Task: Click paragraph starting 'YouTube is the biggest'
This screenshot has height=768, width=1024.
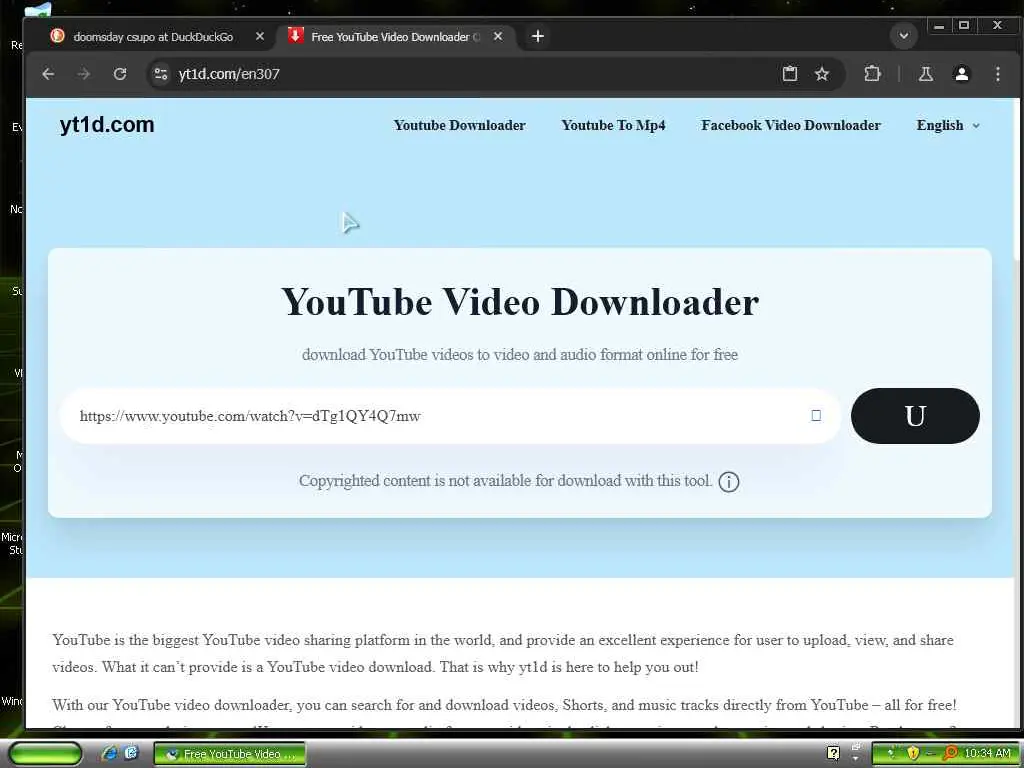Action: (x=503, y=653)
